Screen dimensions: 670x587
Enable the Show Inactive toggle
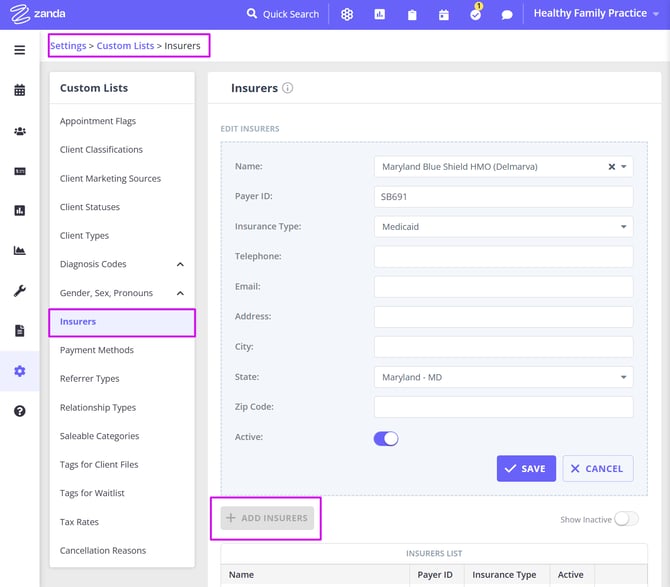point(626,519)
